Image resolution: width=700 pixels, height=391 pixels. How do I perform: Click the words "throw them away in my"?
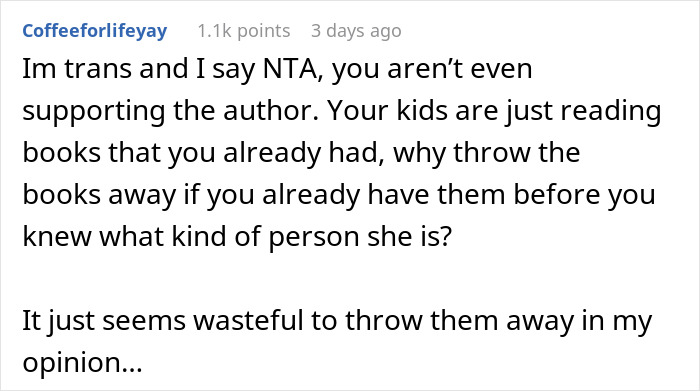point(499,320)
